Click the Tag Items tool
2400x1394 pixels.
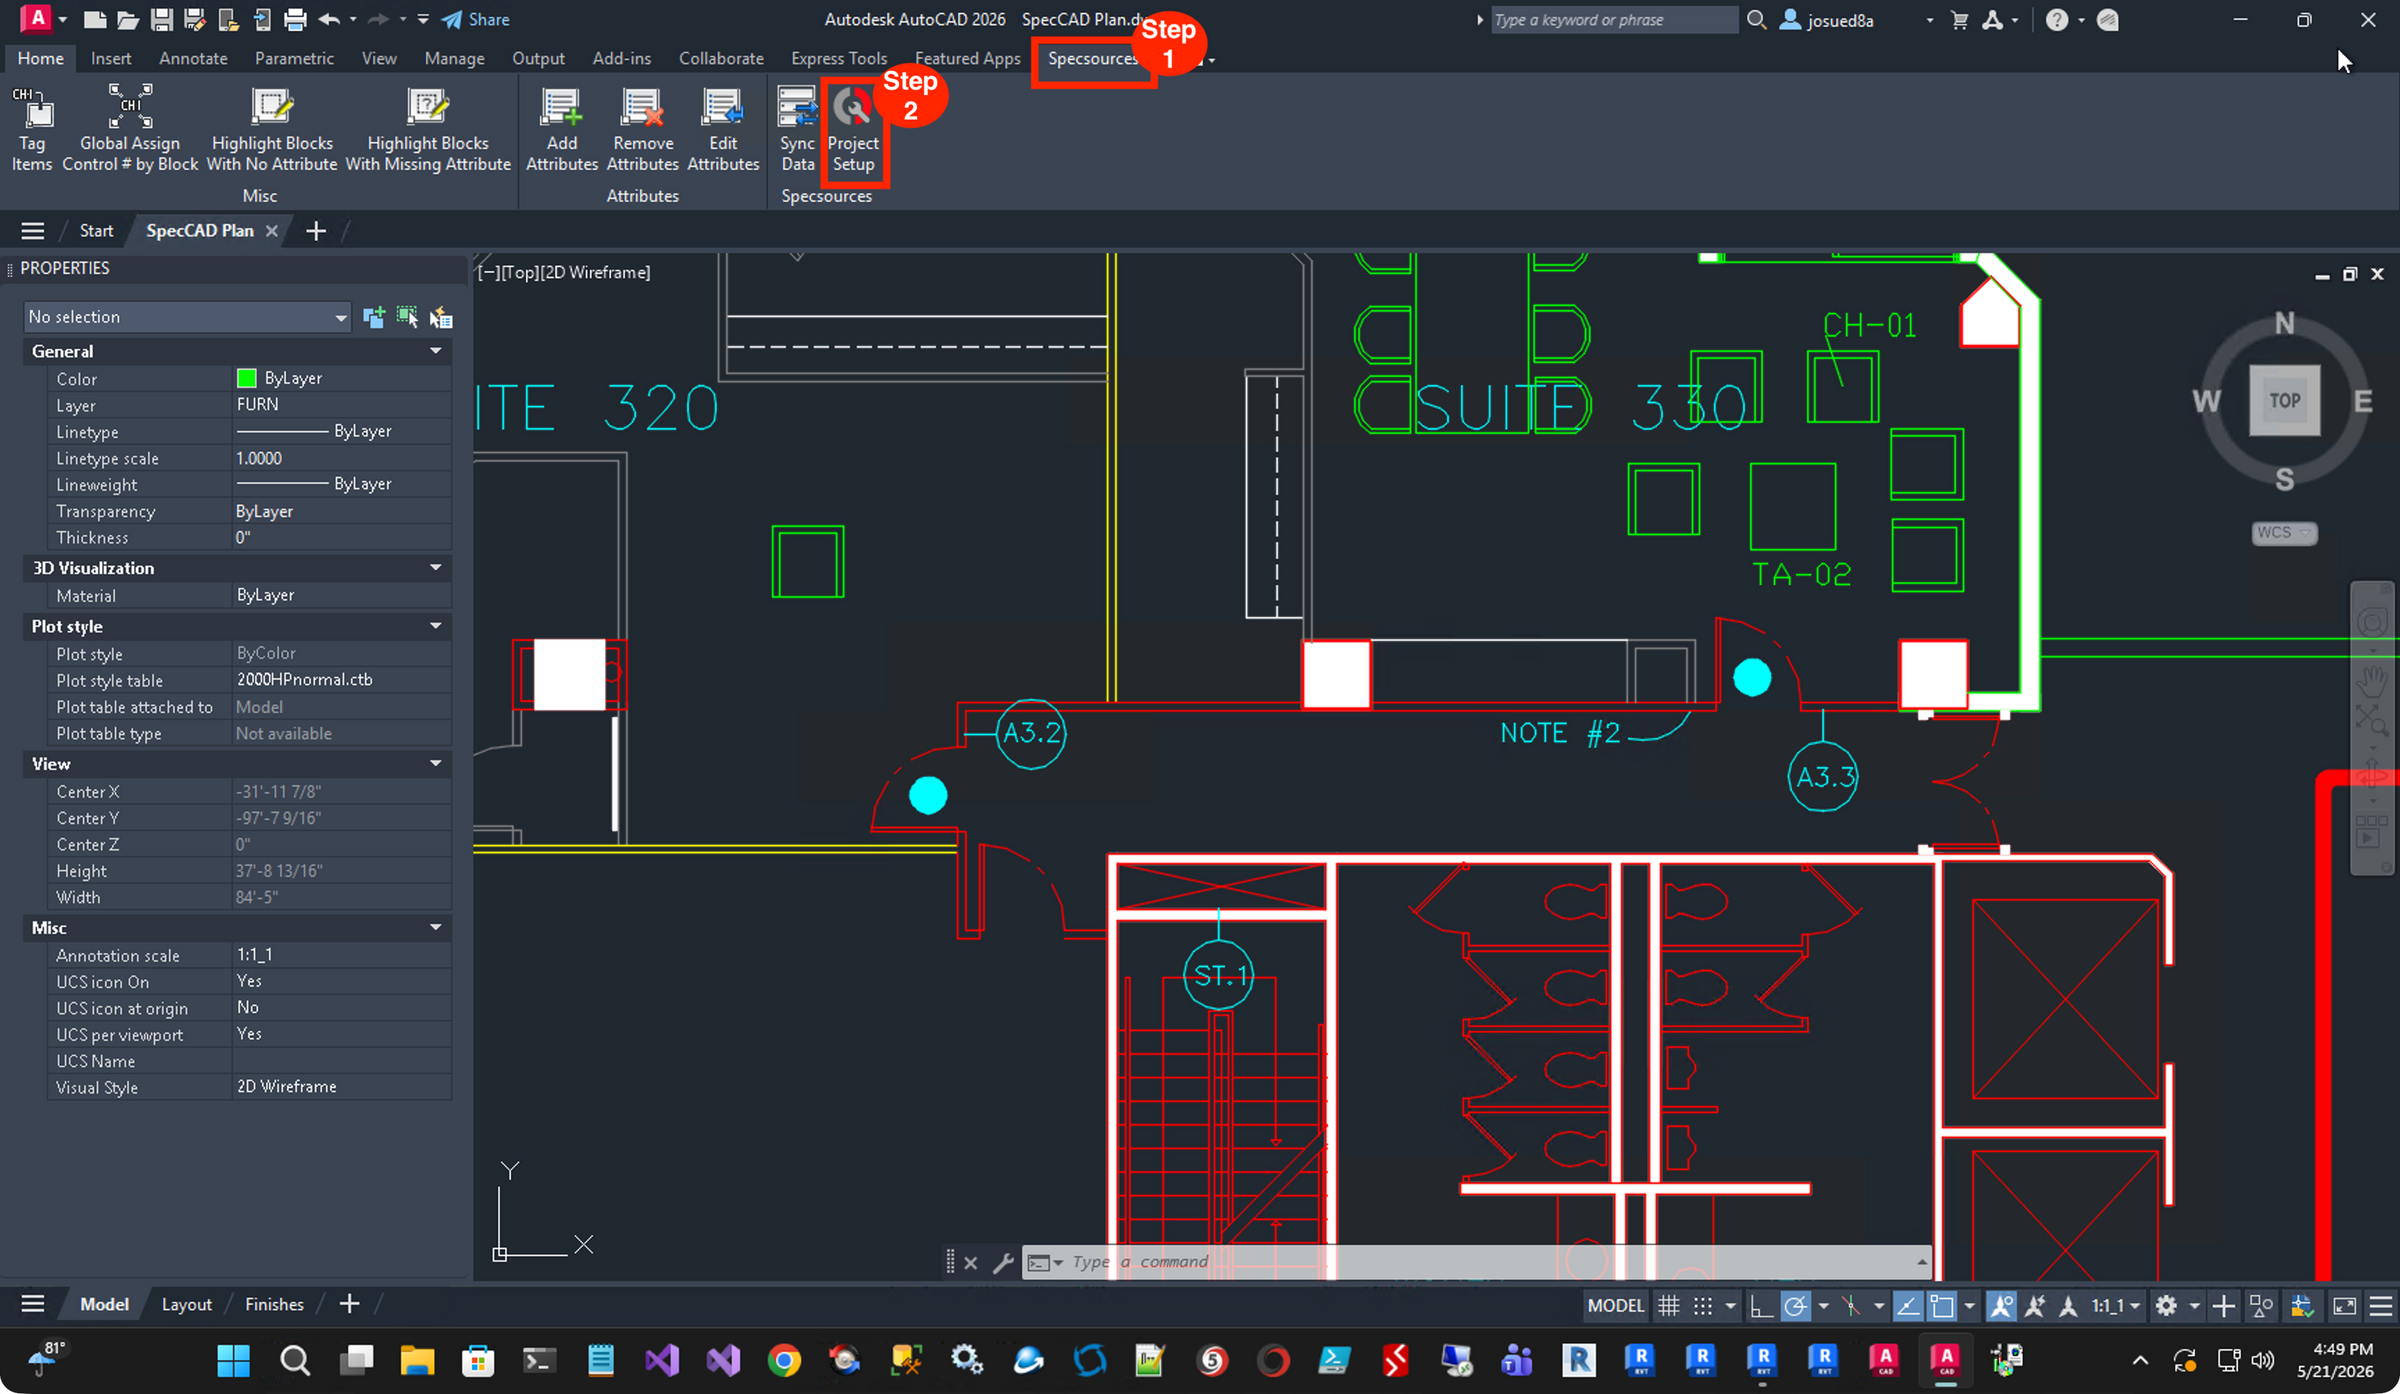click(x=32, y=128)
